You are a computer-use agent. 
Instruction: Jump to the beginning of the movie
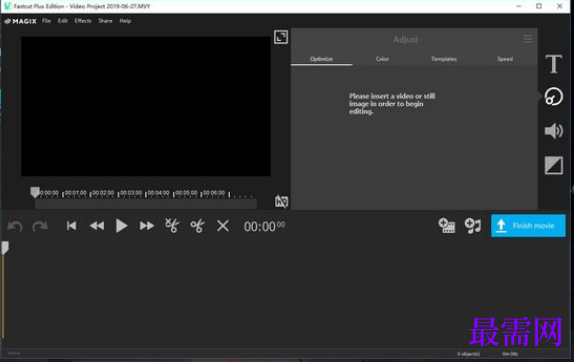[72, 226]
